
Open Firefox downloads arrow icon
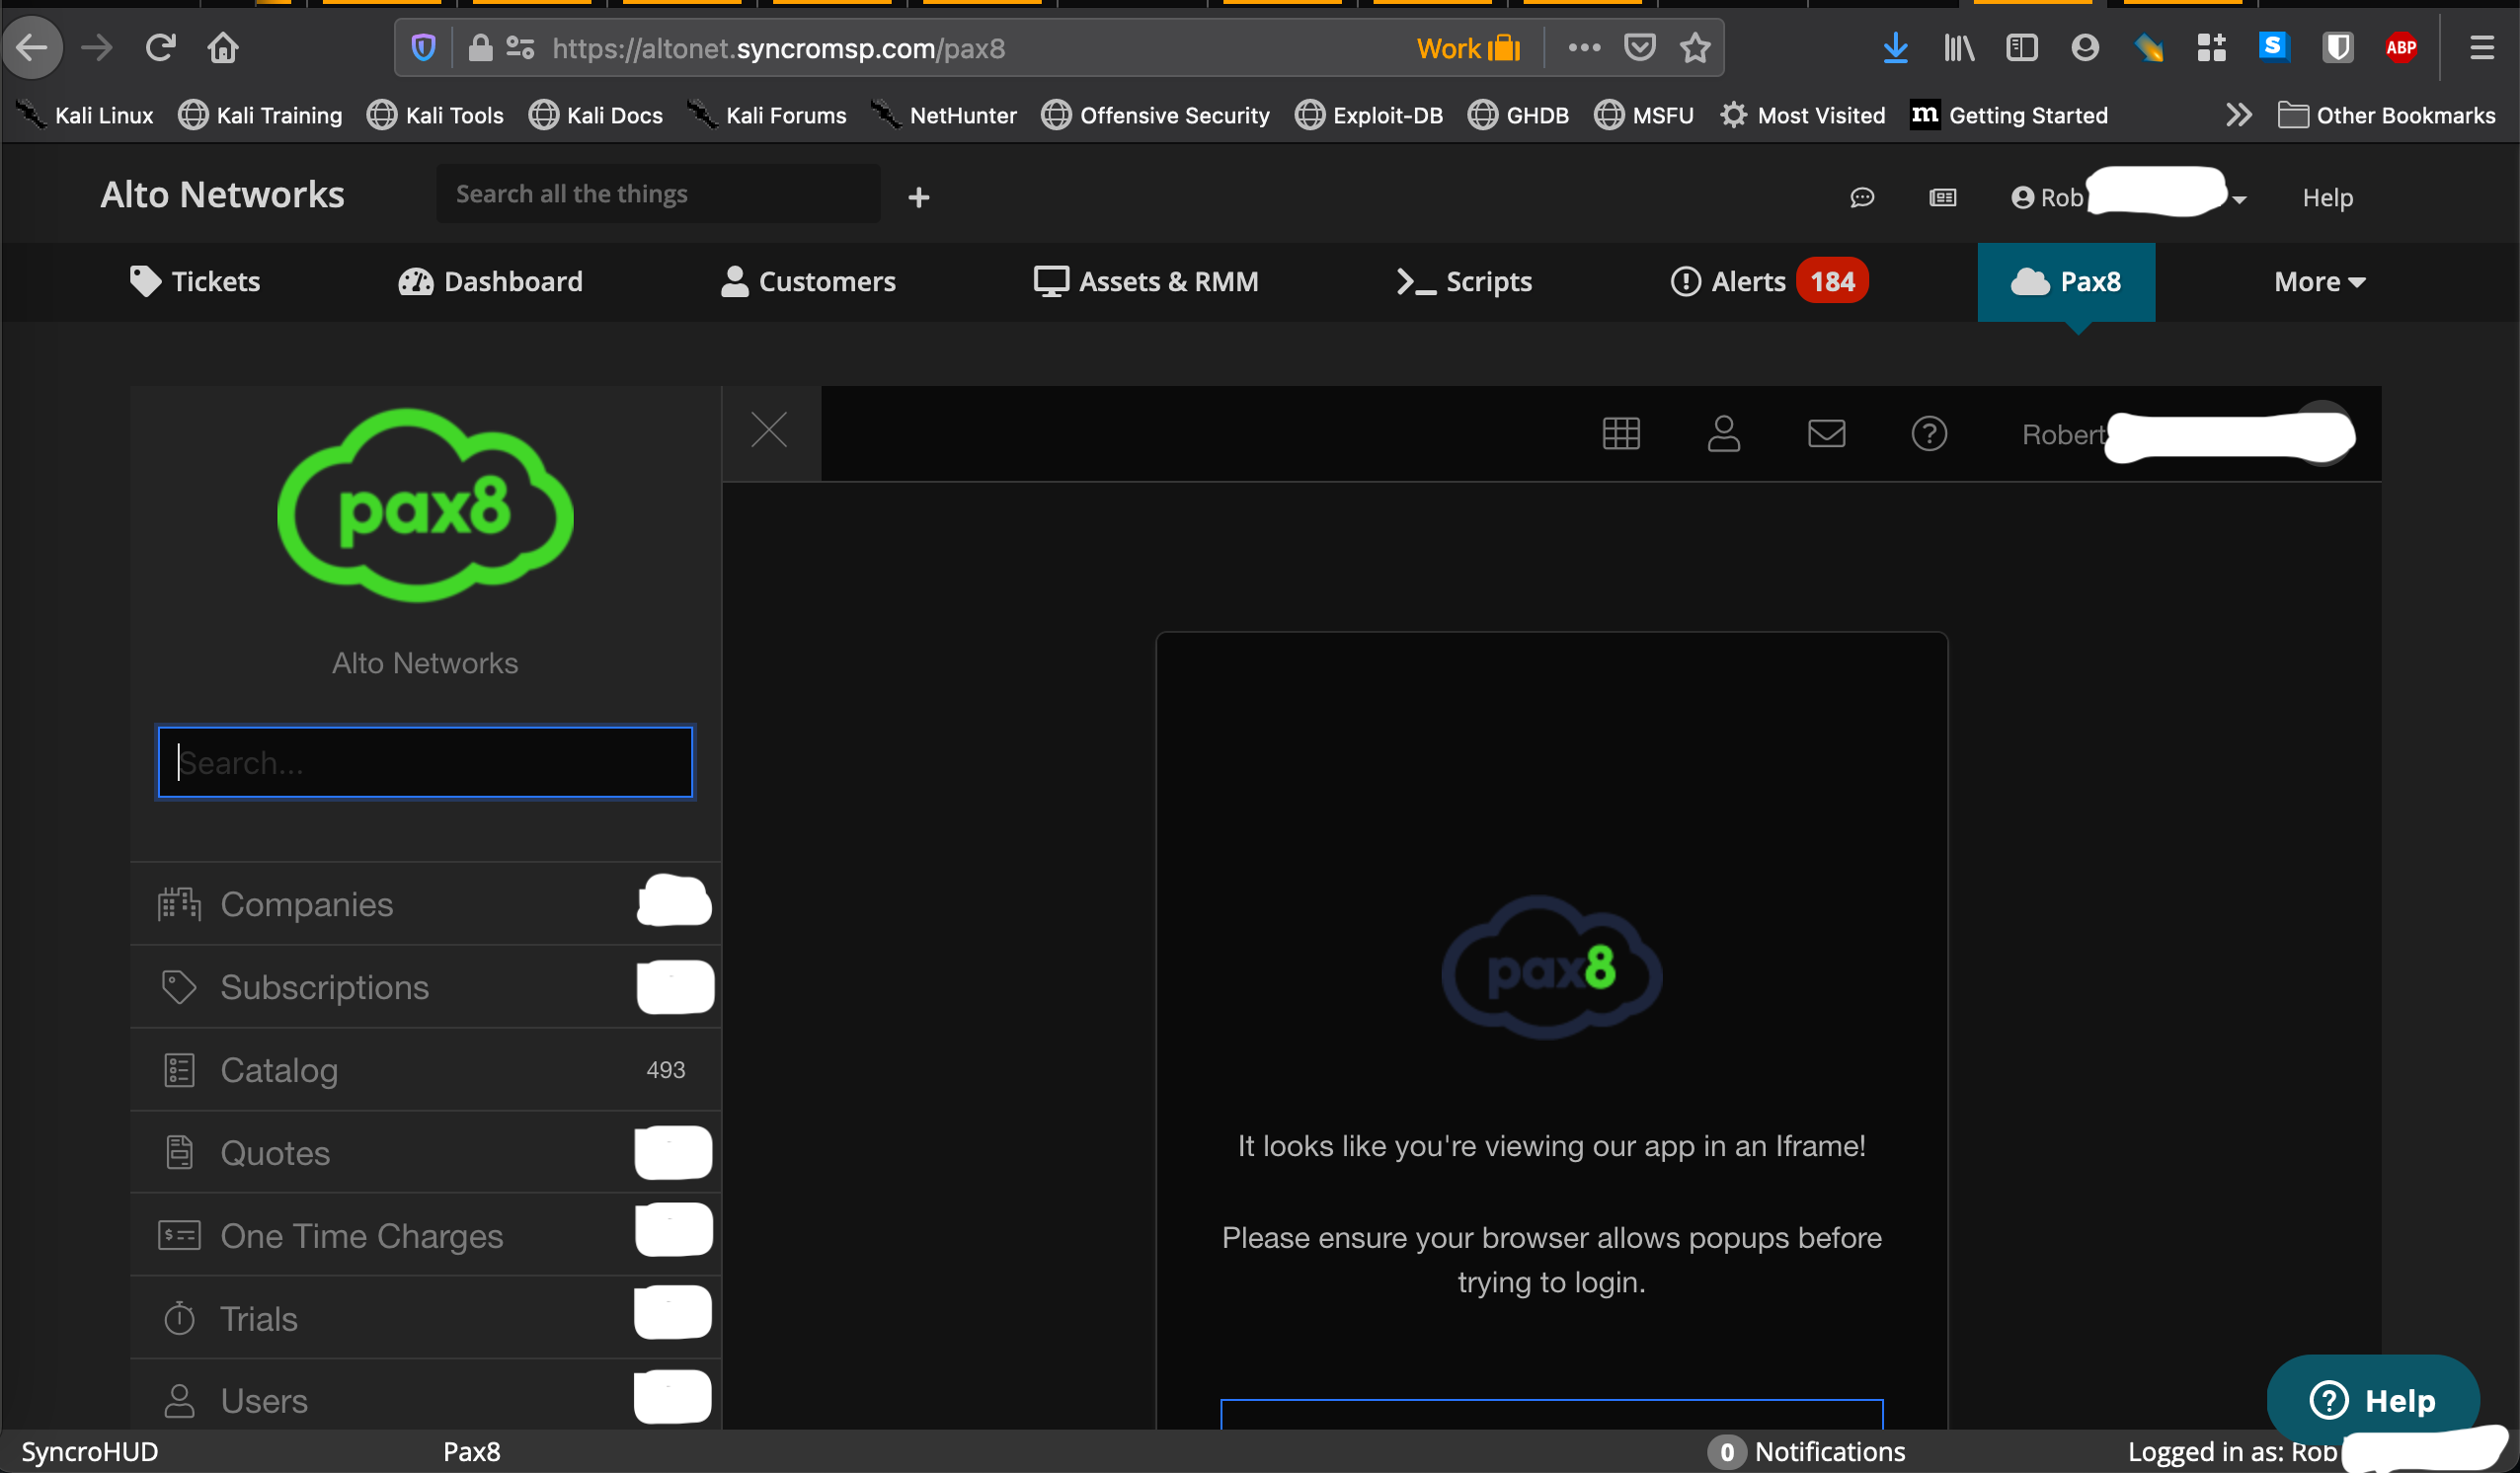pyautogui.click(x=1894, y=48)
